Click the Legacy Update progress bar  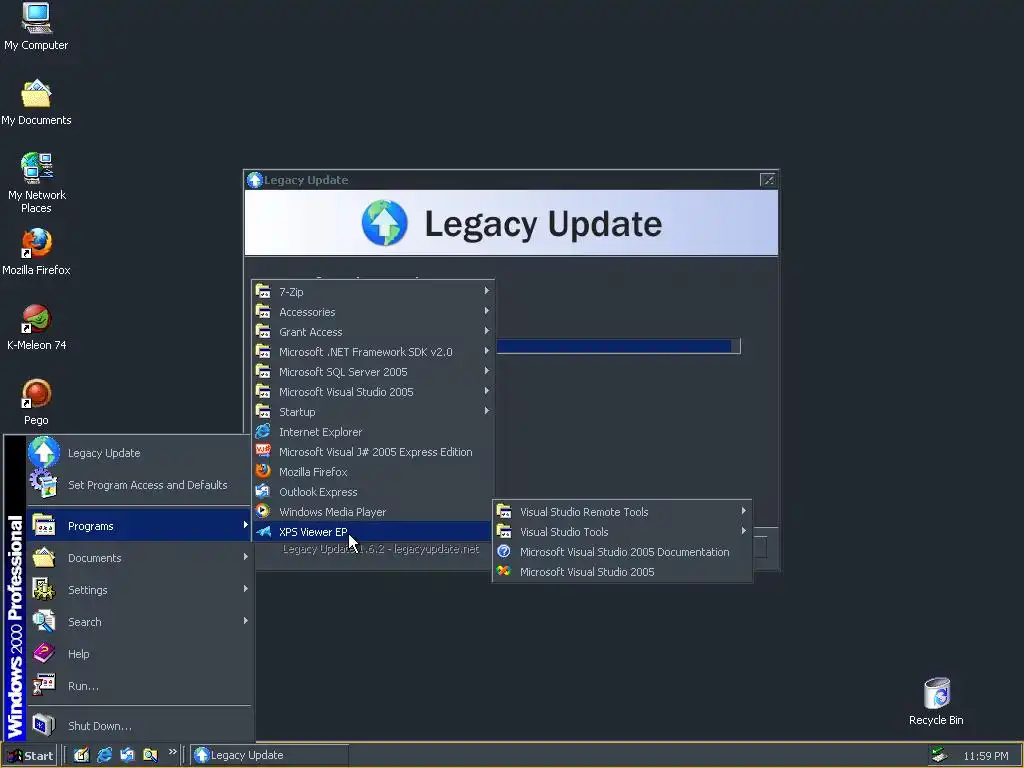pyautogui.click(x=618, y=346)
